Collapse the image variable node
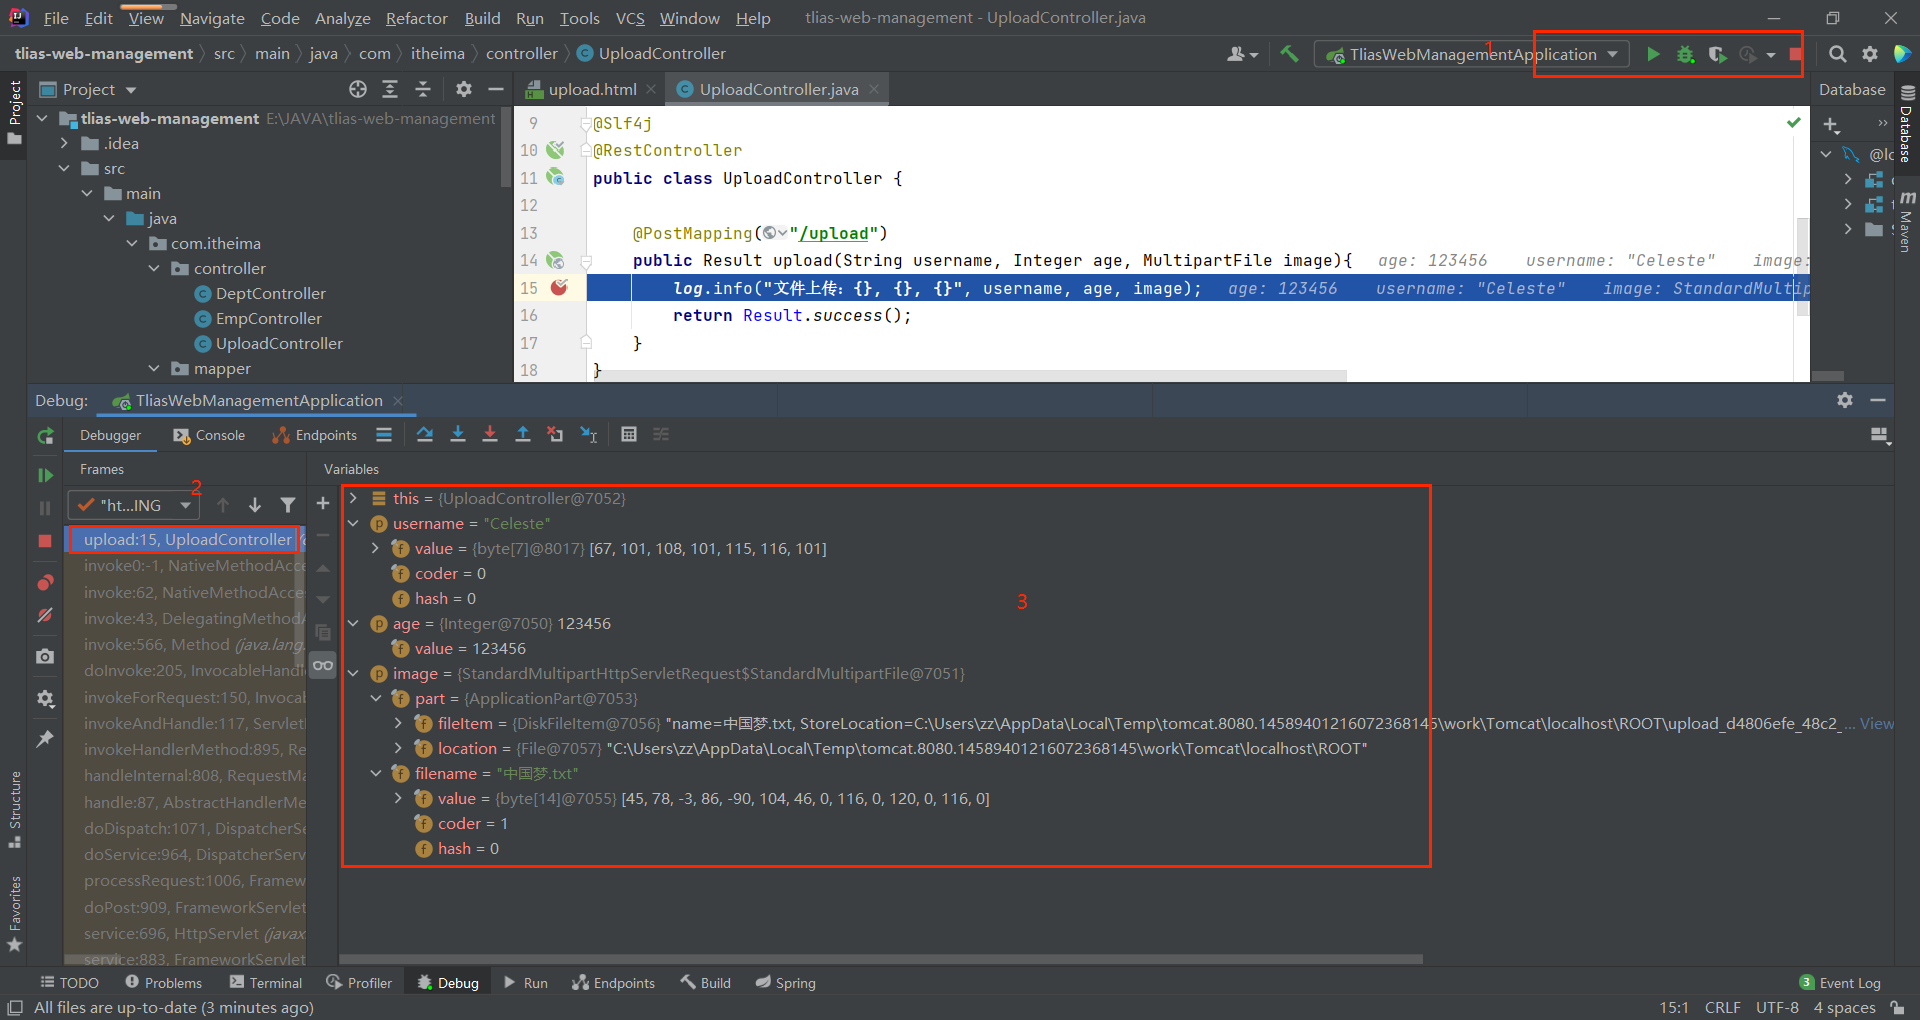1921x1020 pixels. coord(353,673)
